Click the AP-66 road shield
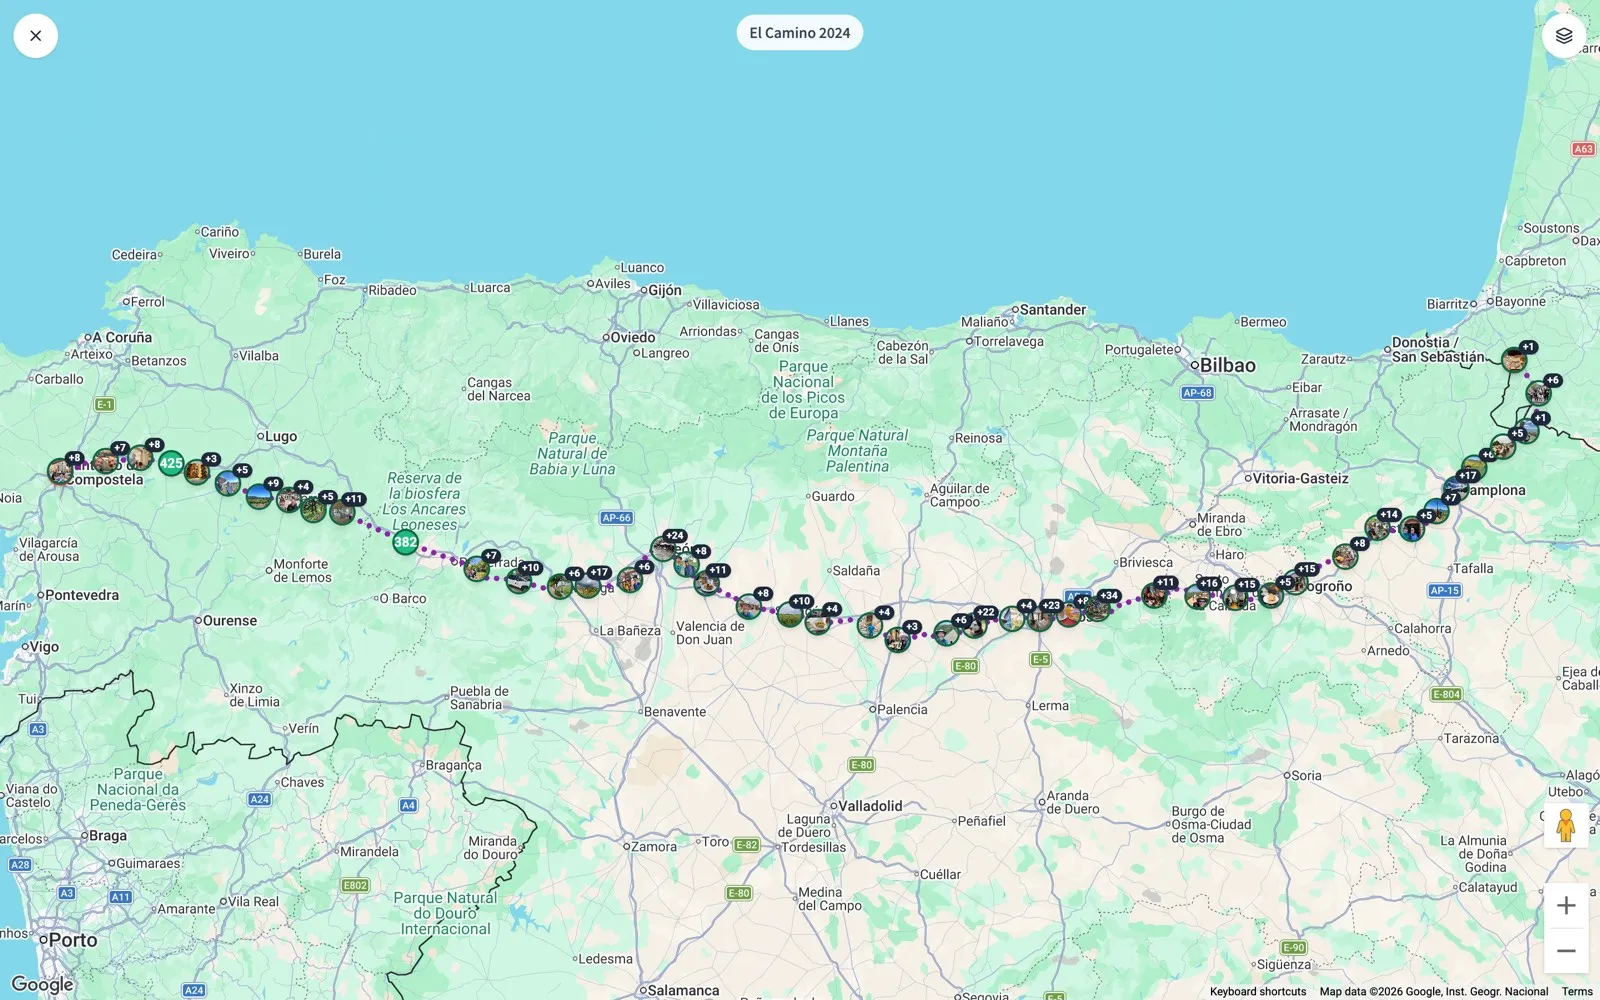The height and width of the screenshot is (1000, 1600). (616, 518)
